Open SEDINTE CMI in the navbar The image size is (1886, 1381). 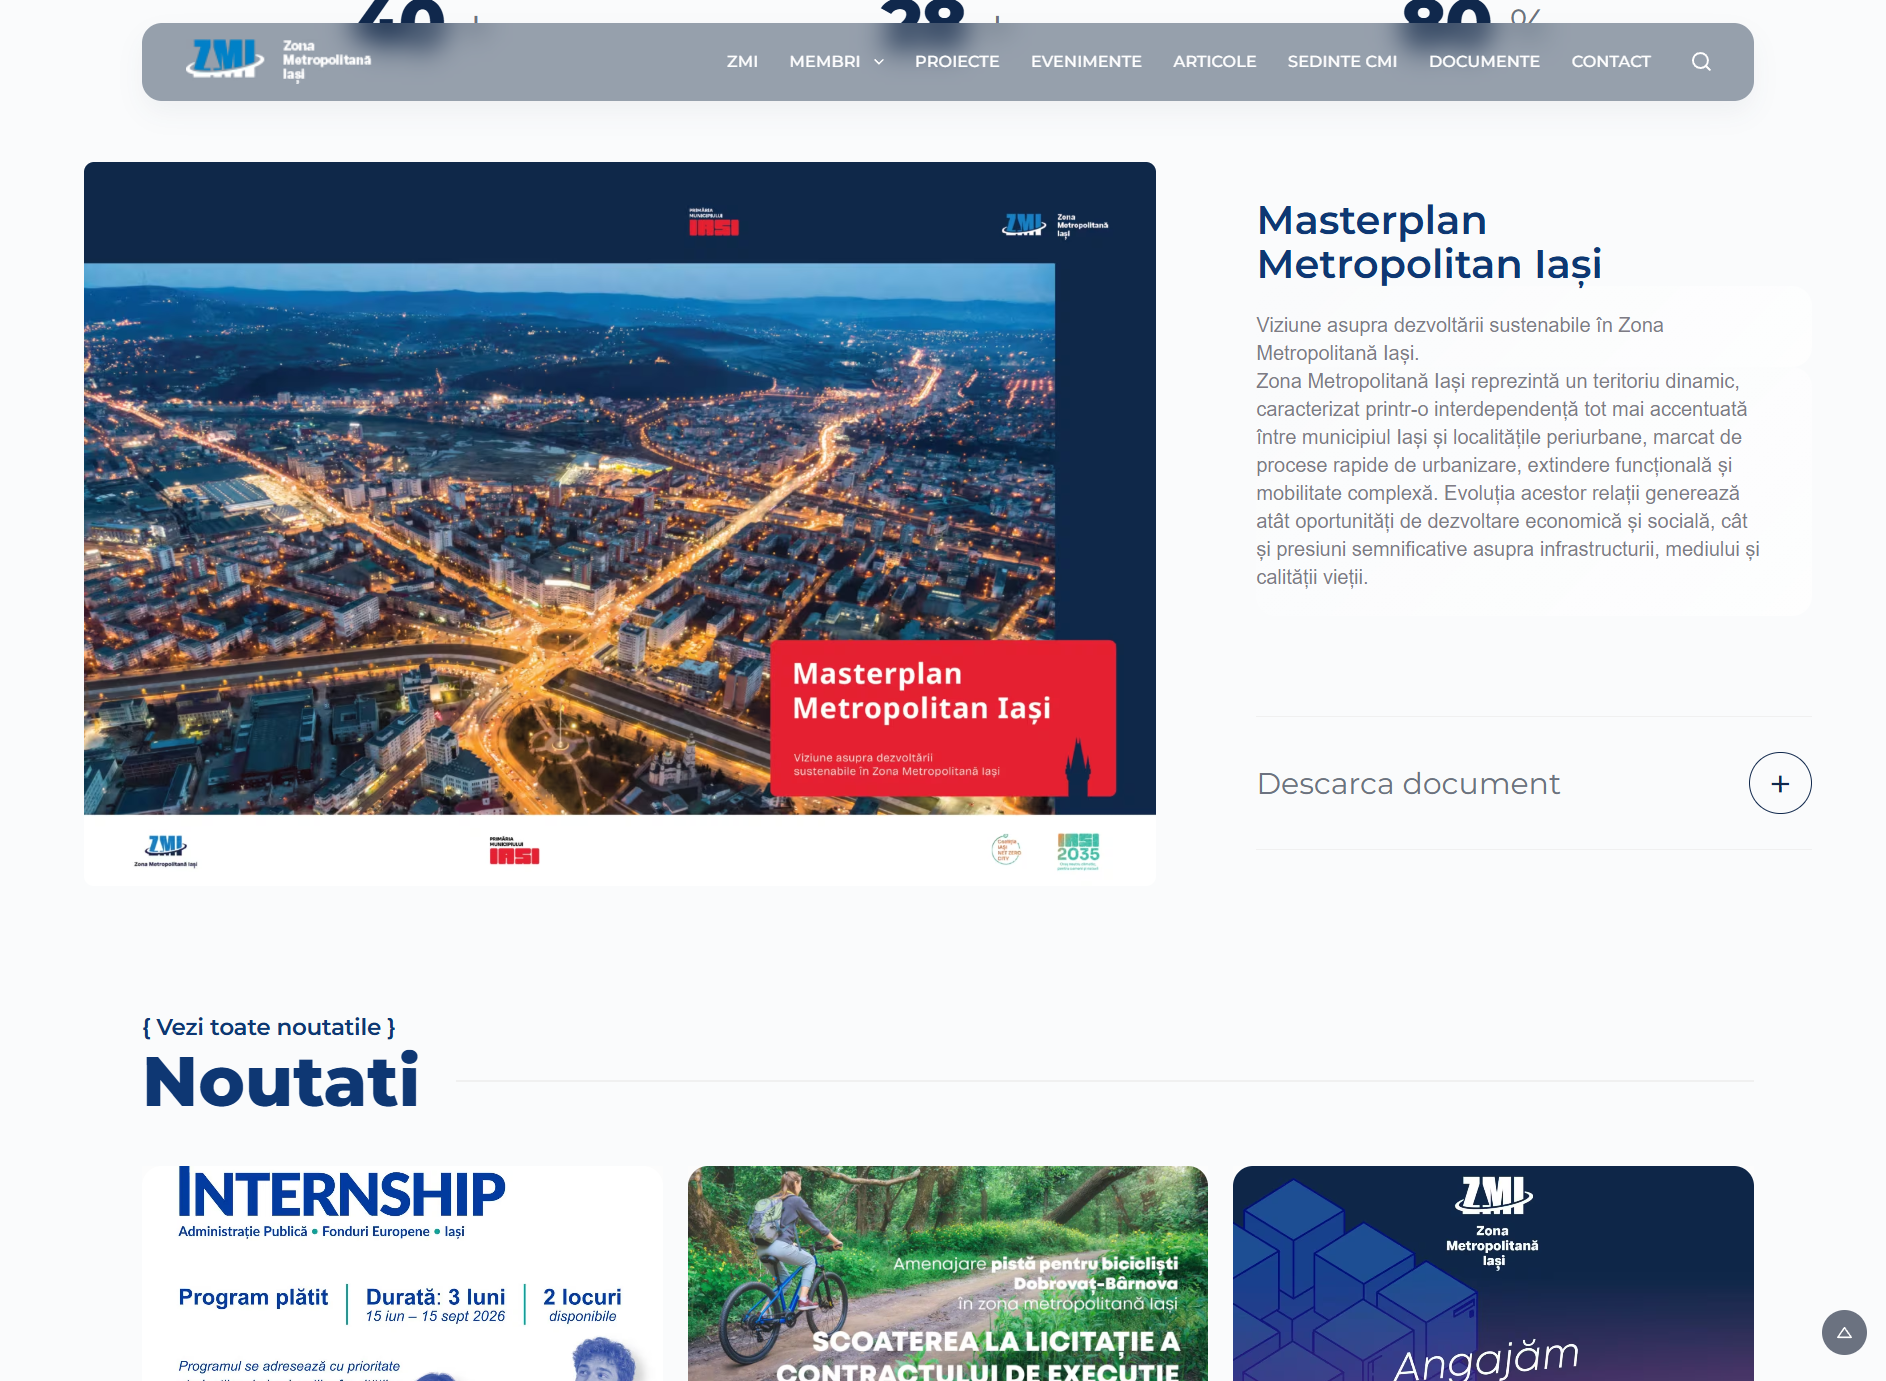[1342, 62]
